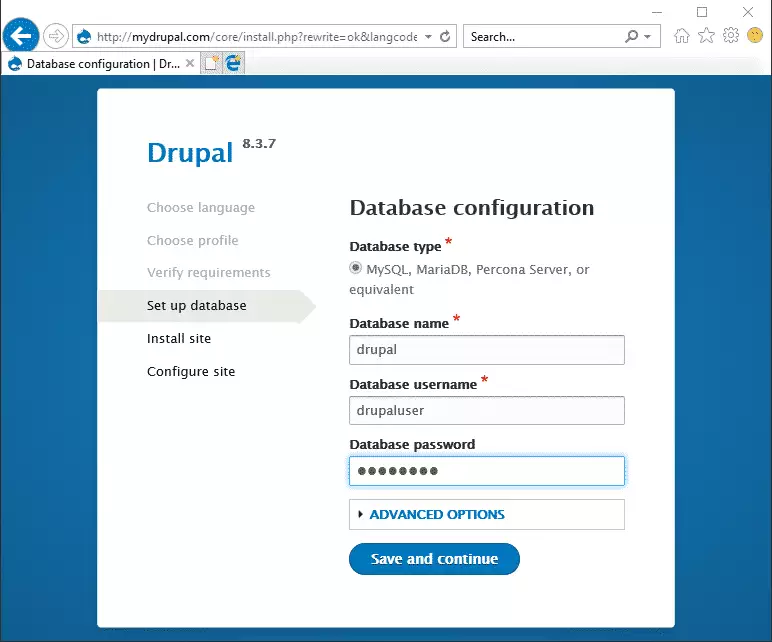
Task: Expand the ADVANCED OPTIONS section
Action: coord(437,514)
